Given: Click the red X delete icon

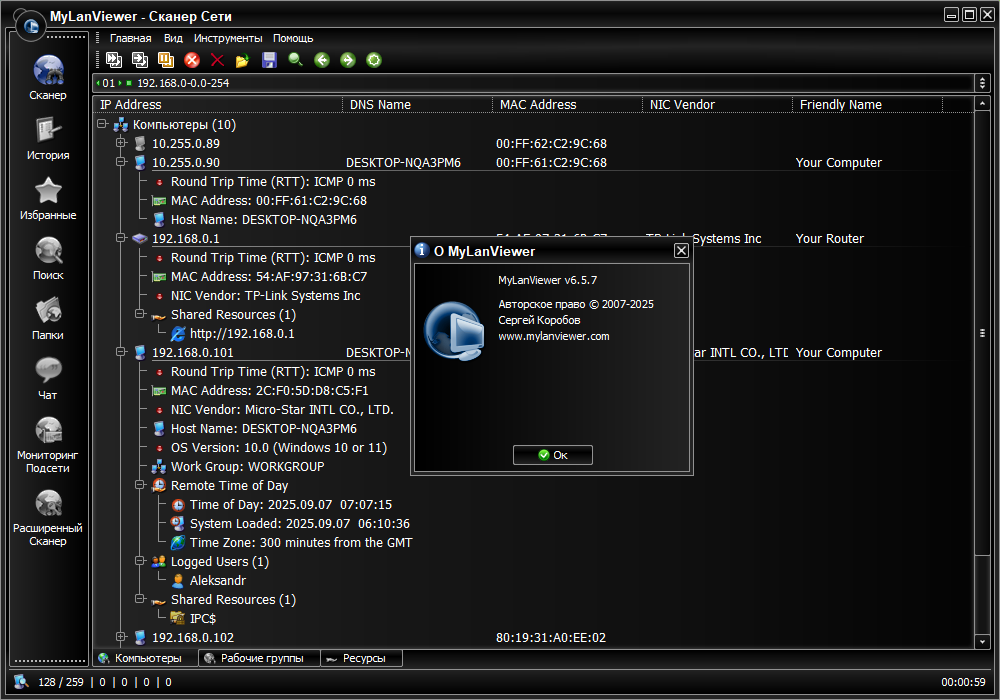Looking at the screenshot, I should 217,60.
